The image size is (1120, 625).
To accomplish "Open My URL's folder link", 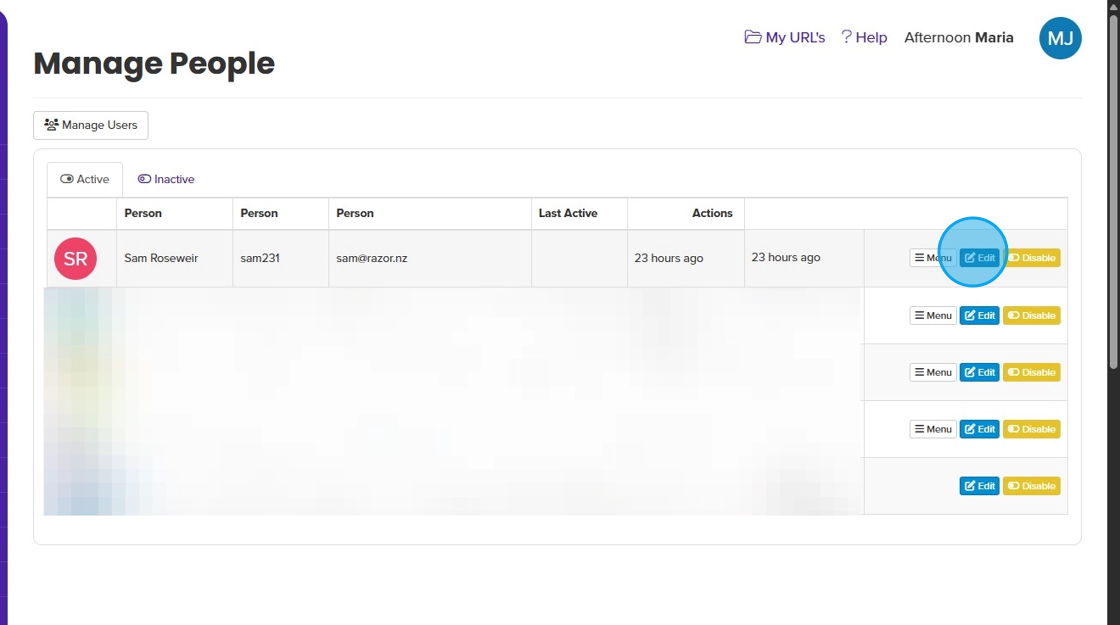I will [785, 37].
